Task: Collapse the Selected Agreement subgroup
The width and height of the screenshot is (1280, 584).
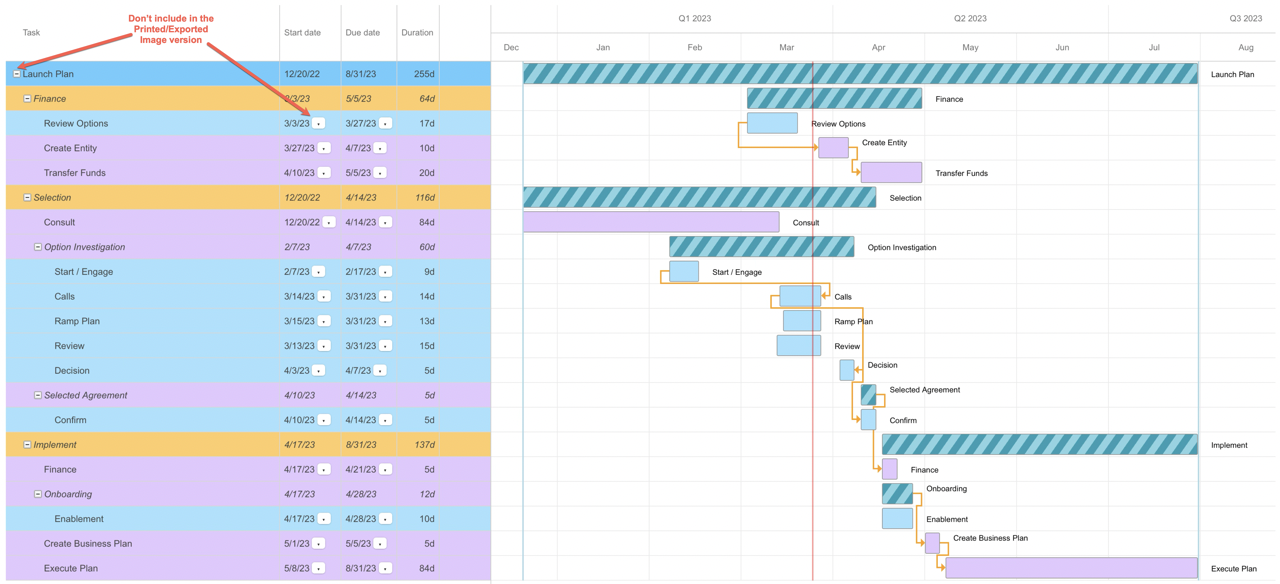Action: click(38, 395)
